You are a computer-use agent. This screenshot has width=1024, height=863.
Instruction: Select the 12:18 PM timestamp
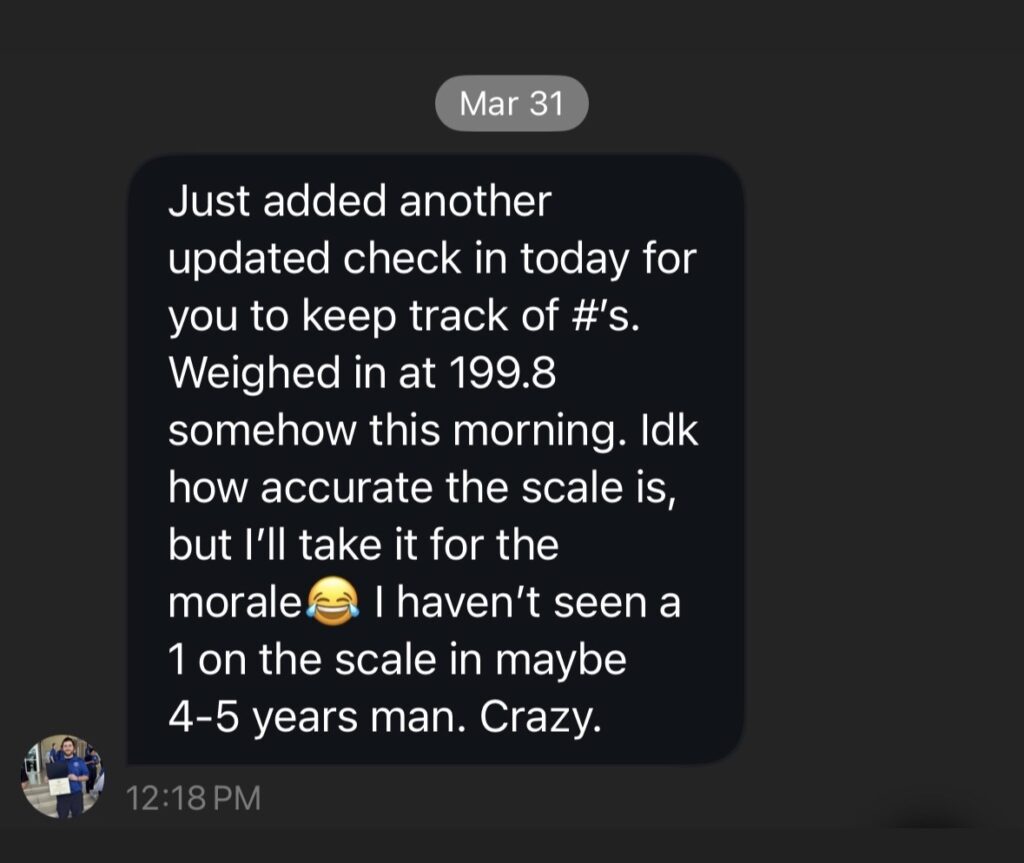click(x=194, y=798)
